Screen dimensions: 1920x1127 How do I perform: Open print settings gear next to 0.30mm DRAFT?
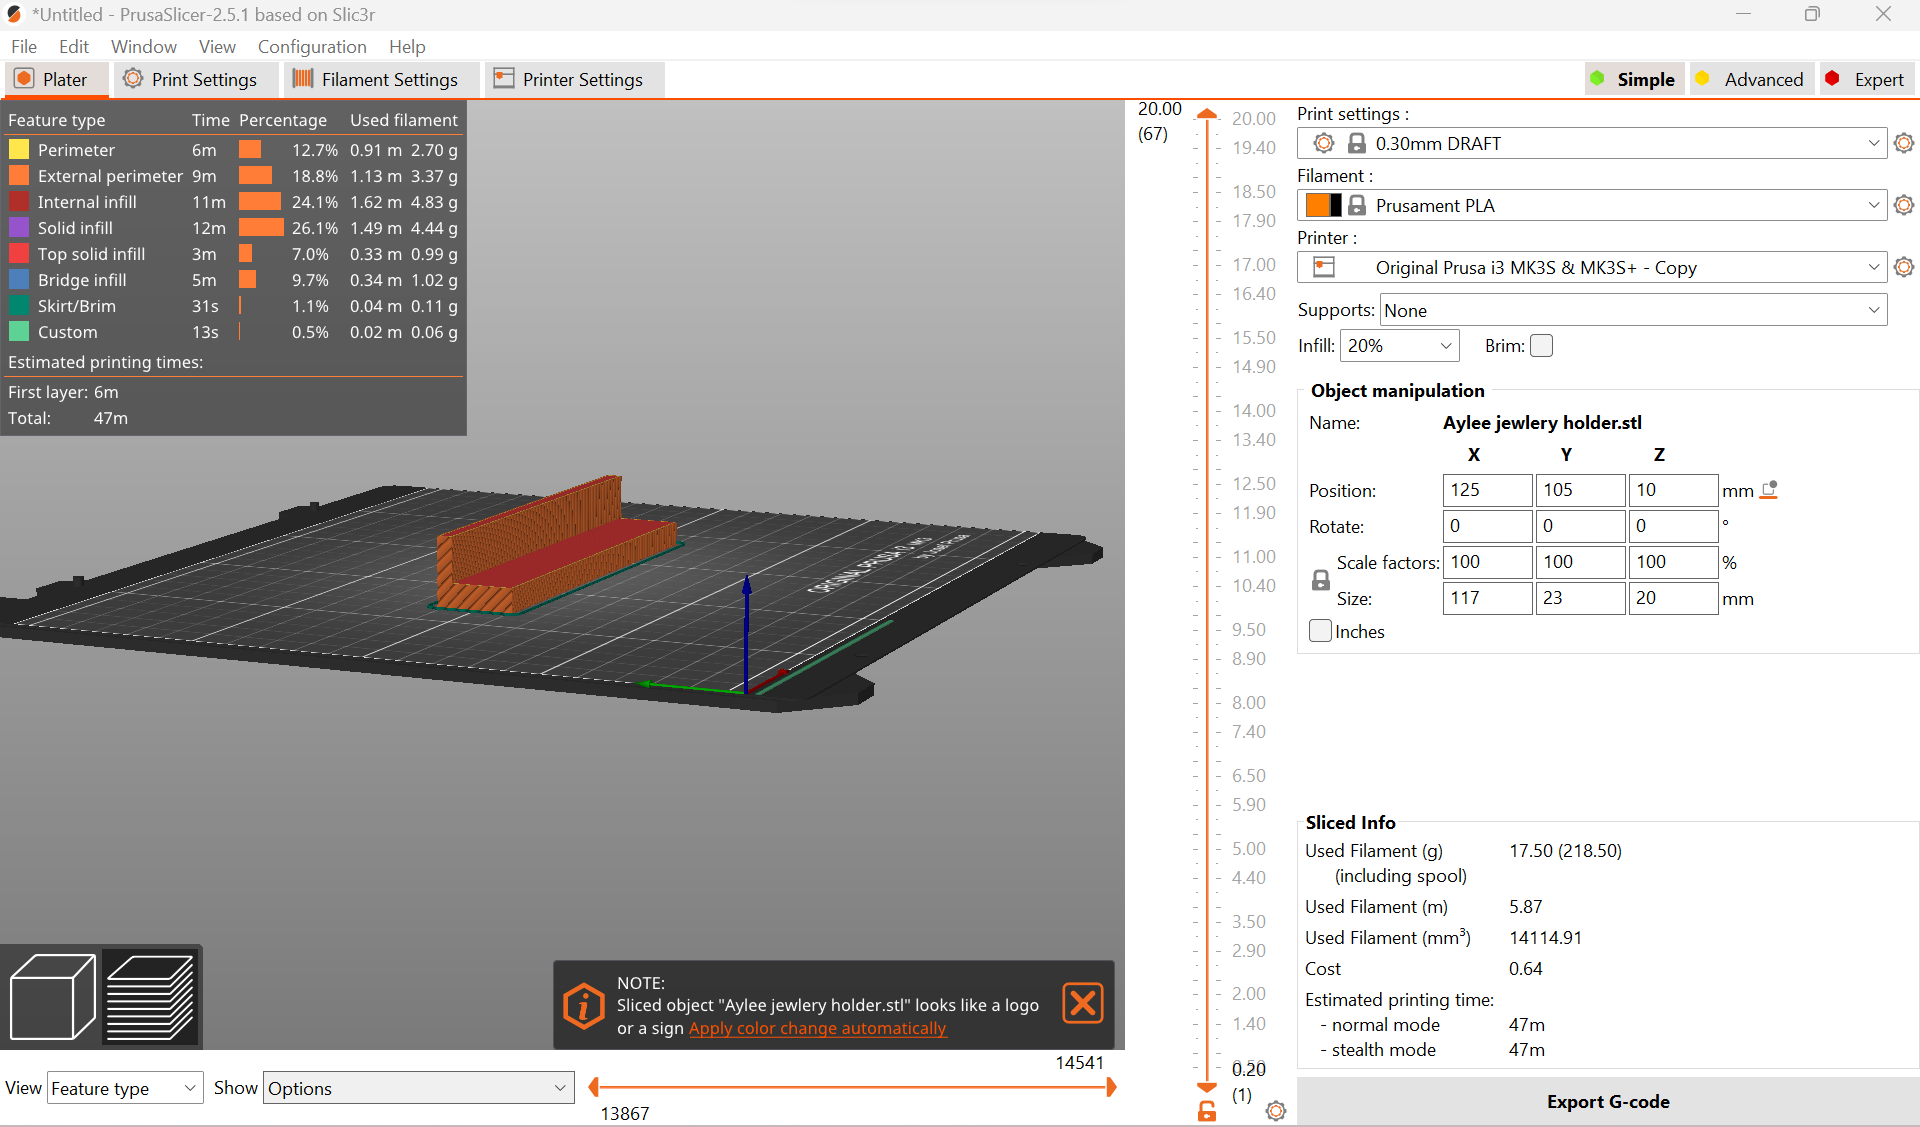pyautogui.click(x=1904, y=143)
